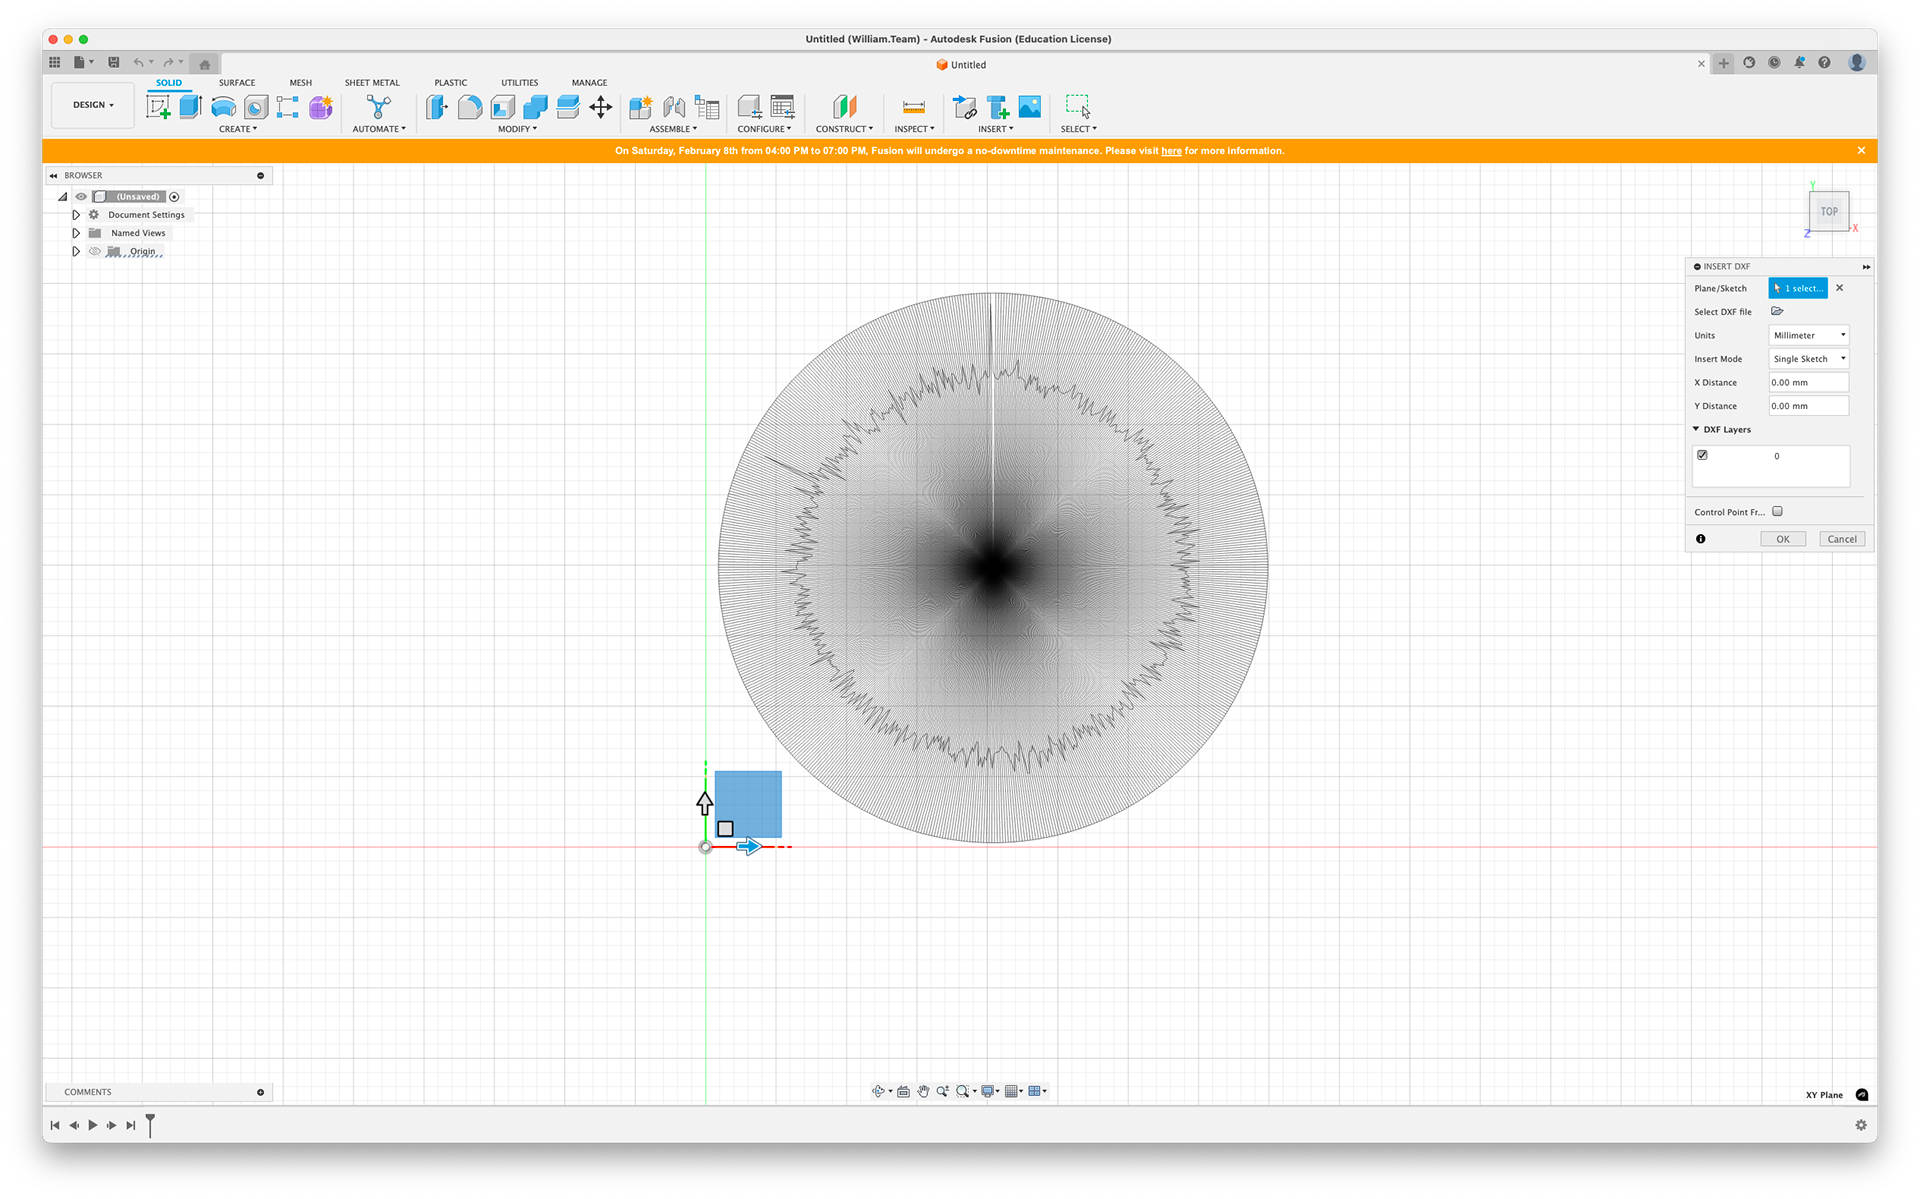This screenshot has height=1199, width=1920.
Task: Switch to the SHEET METAL tab
Action: pyautogui.click(x=372, y=83)
